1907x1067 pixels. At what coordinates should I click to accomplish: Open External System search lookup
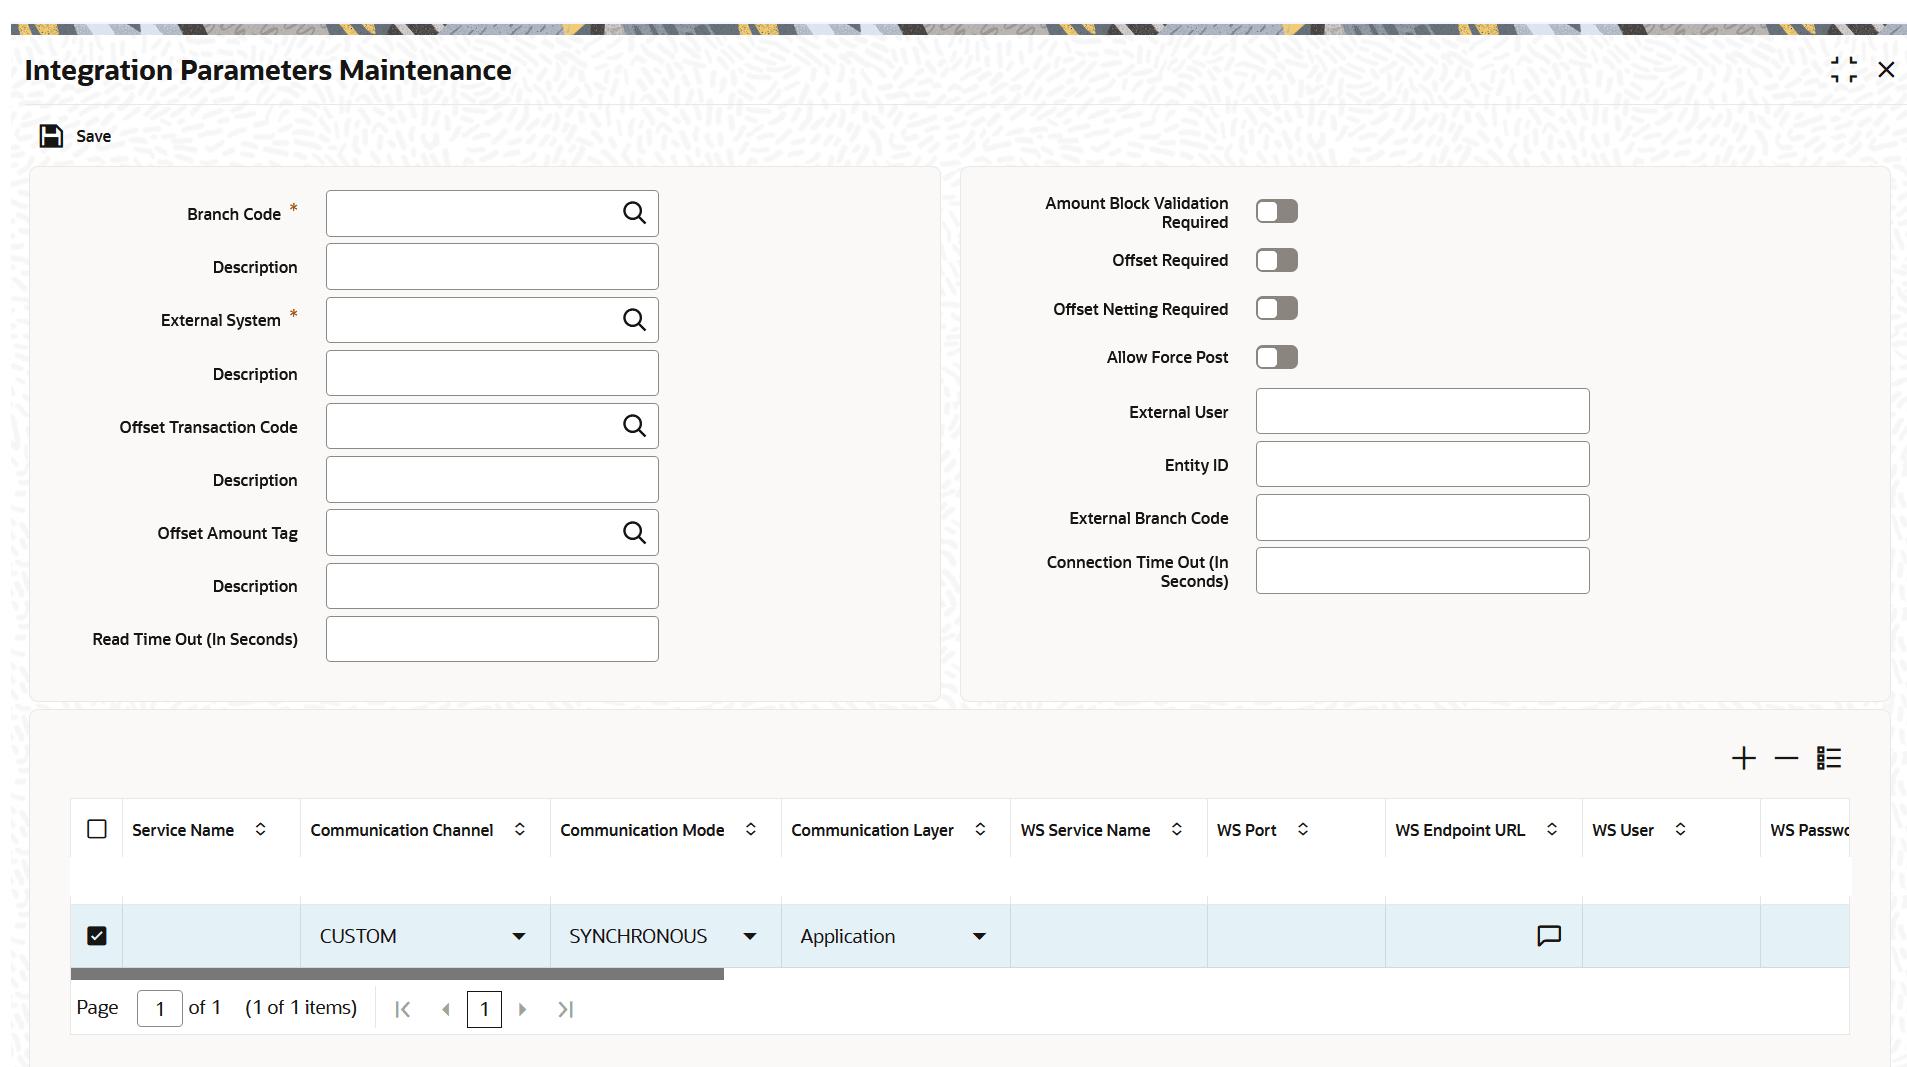click(634, 320)
